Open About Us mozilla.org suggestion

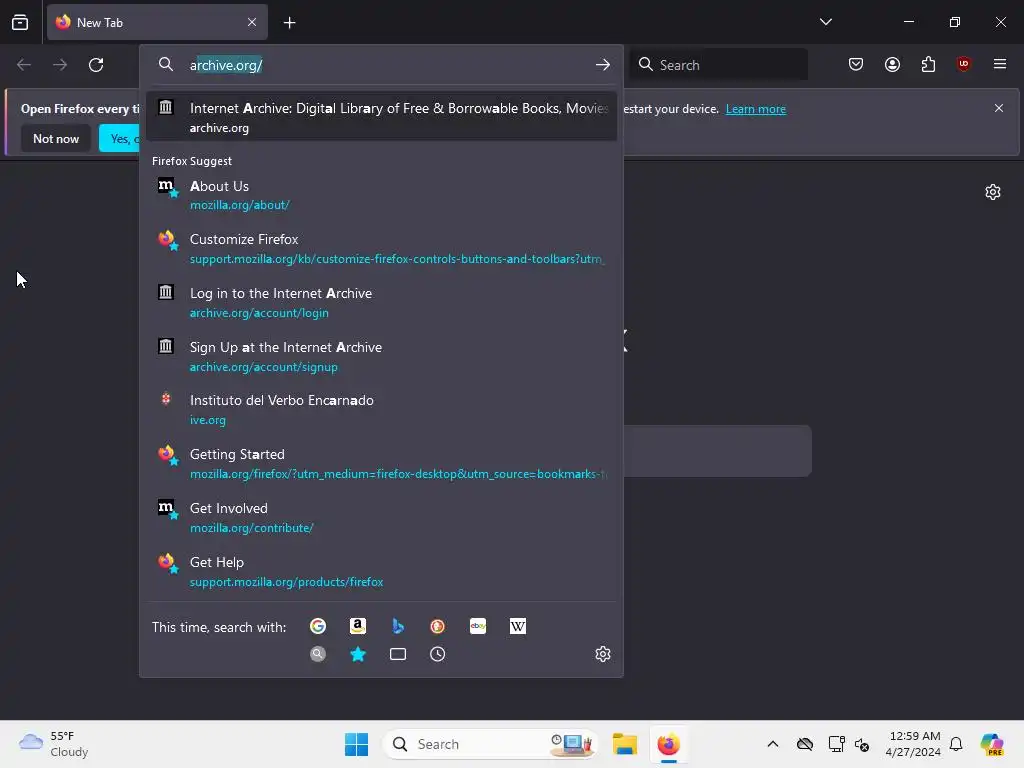coord(381,195)
